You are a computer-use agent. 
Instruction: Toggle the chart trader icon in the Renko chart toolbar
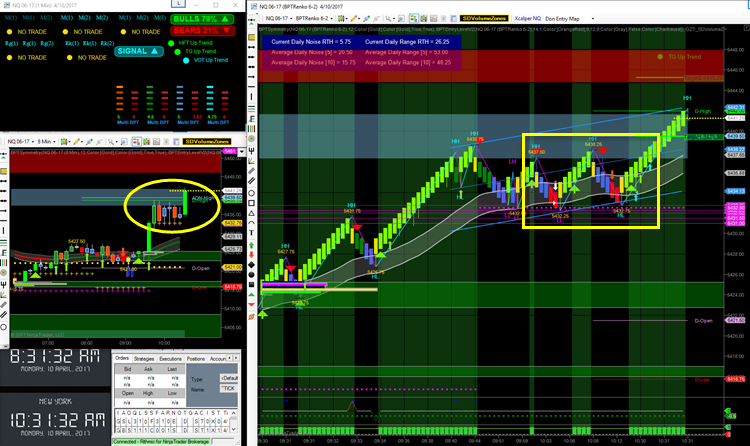414,19
